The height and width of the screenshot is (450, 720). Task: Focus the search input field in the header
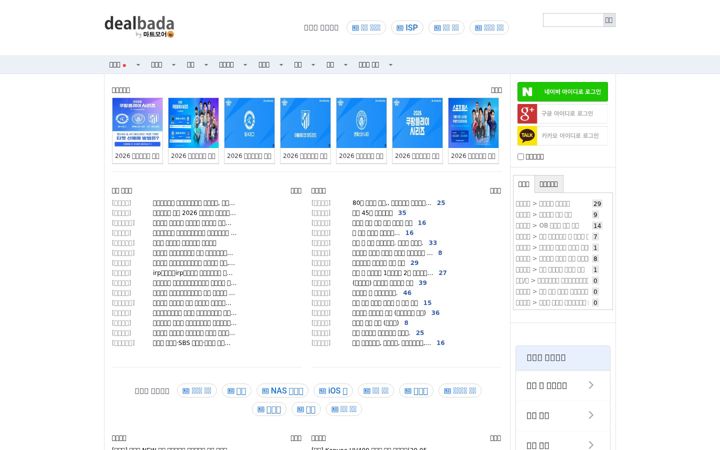pyautogui.click(x=573, y=20)
